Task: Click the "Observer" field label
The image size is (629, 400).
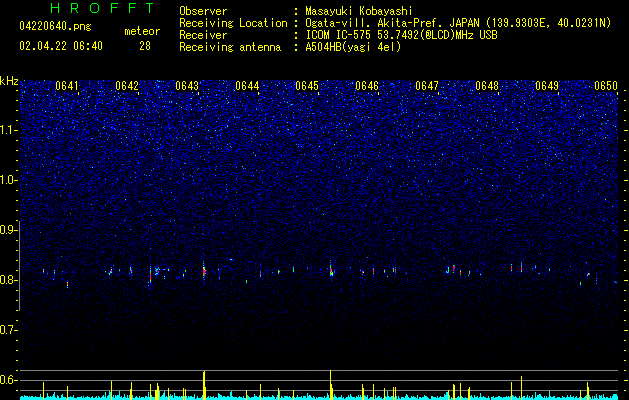Action: coord(203,11)
